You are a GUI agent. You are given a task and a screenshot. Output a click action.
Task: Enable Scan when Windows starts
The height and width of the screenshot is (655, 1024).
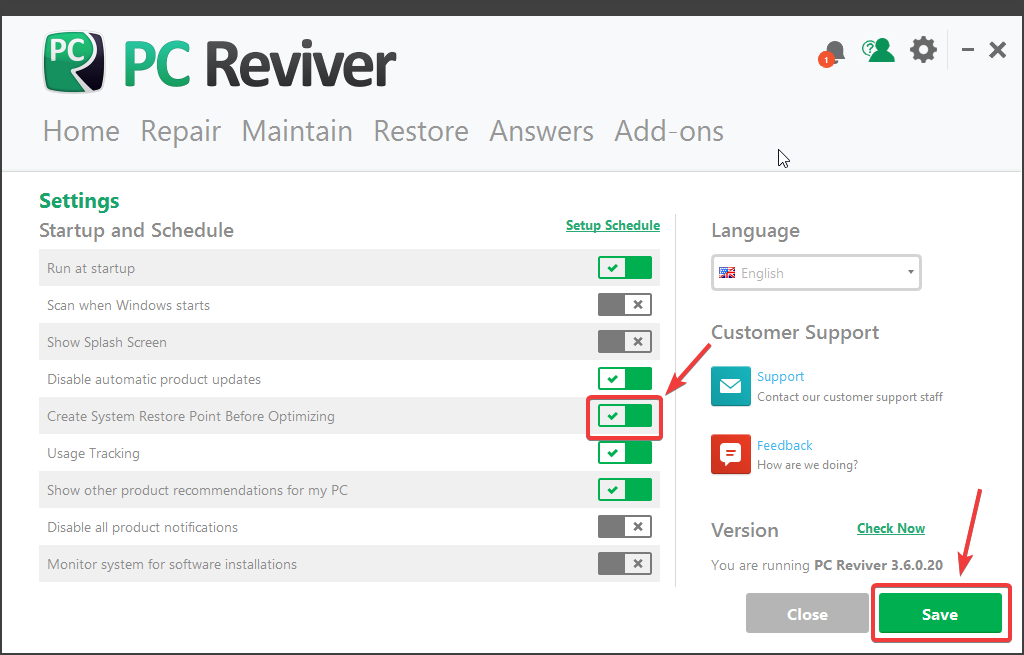tap(625, 304)
